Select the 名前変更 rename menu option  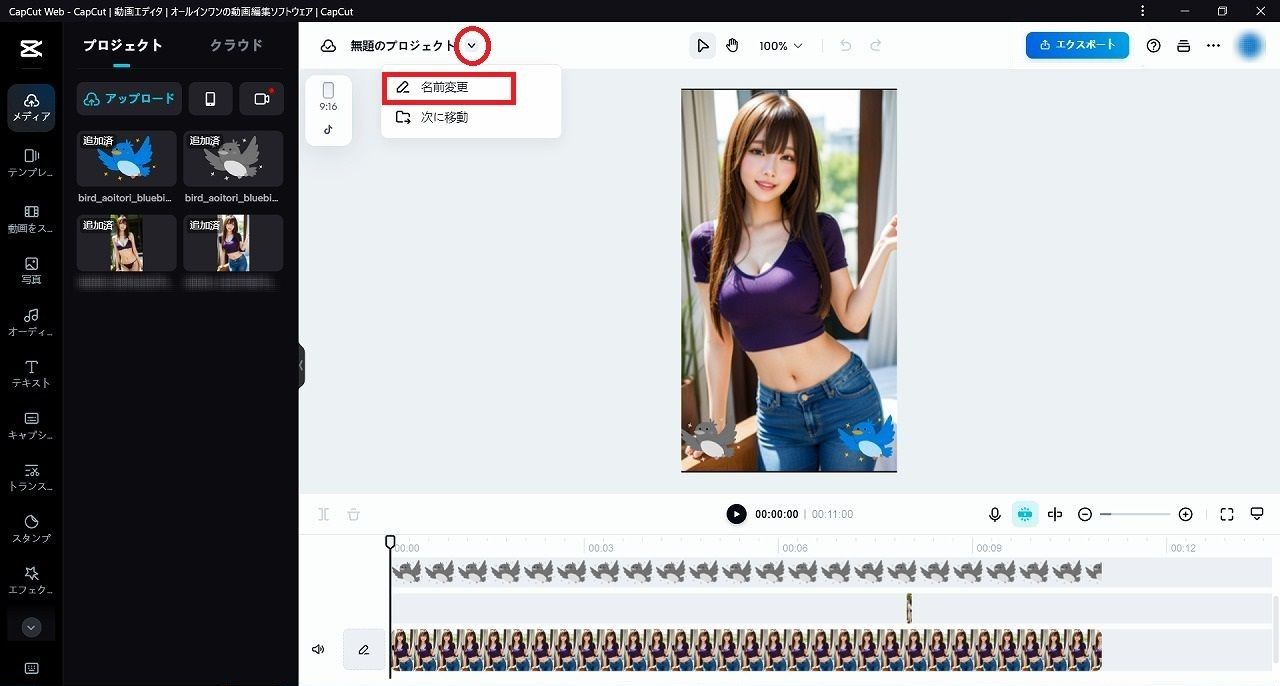[448, 88]
